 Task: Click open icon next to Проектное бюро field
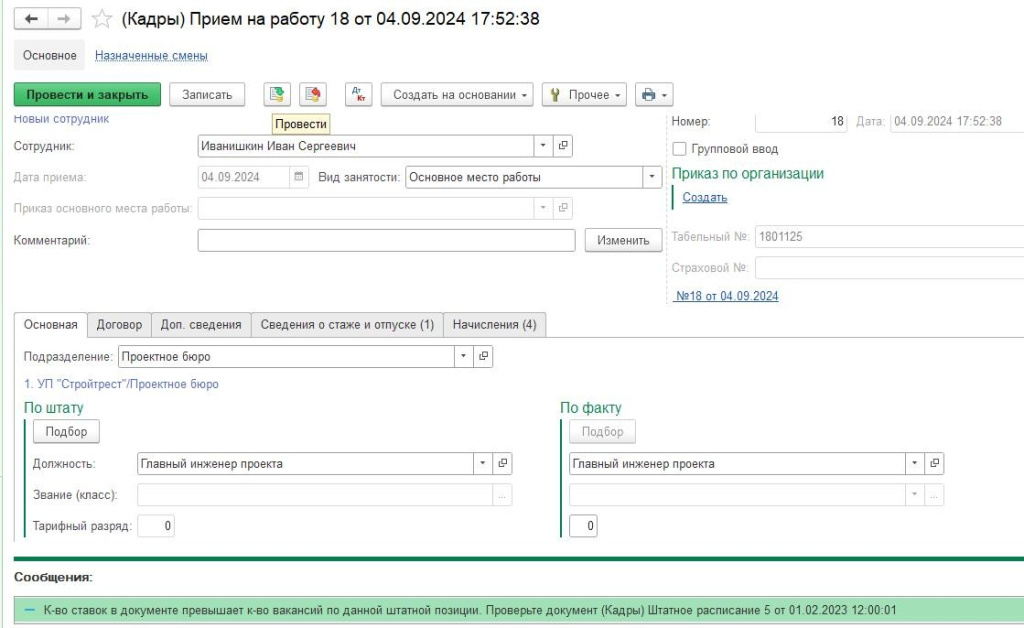[483, 356]
